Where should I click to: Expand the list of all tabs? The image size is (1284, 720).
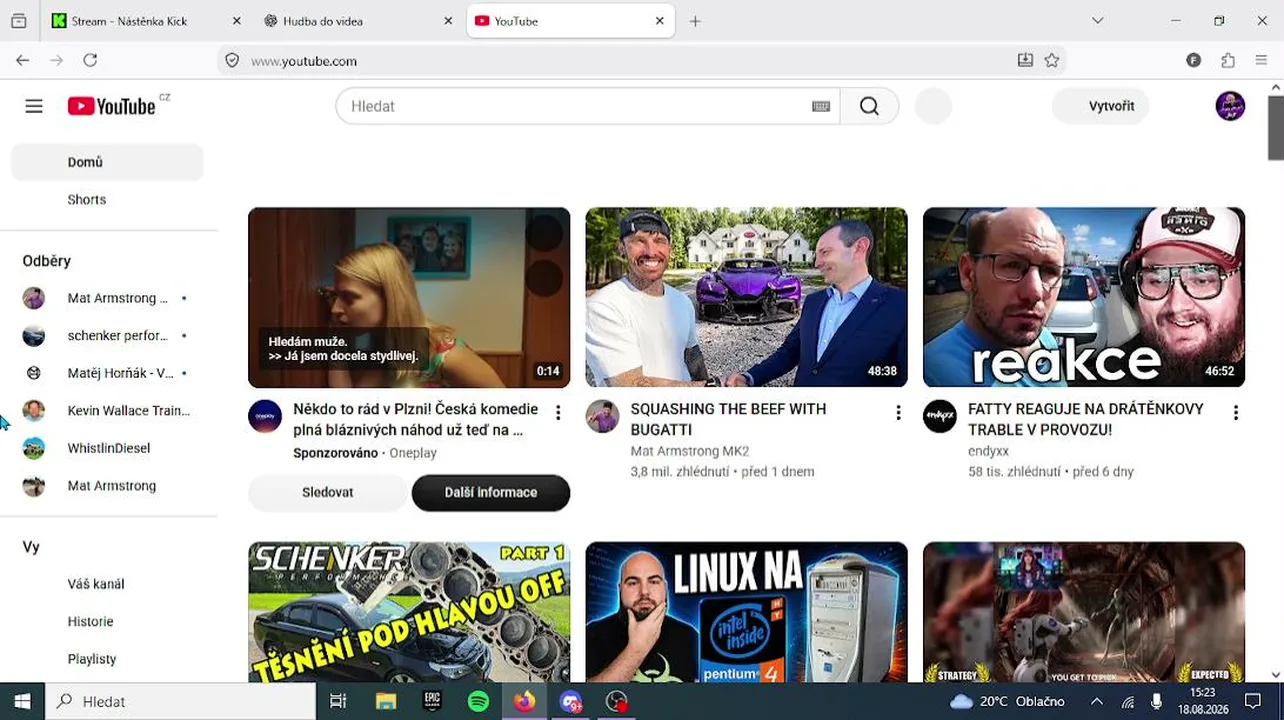pyautogui.click(x=1097, y=21)
